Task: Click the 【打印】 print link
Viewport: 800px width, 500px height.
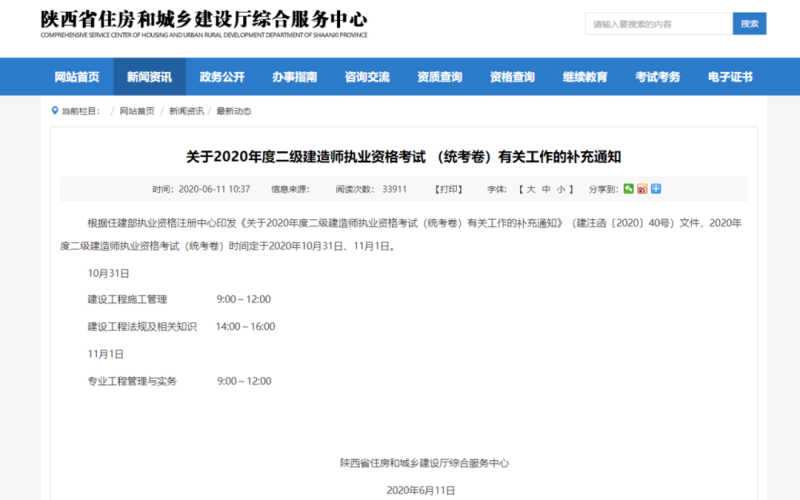Action: point(449,189)
